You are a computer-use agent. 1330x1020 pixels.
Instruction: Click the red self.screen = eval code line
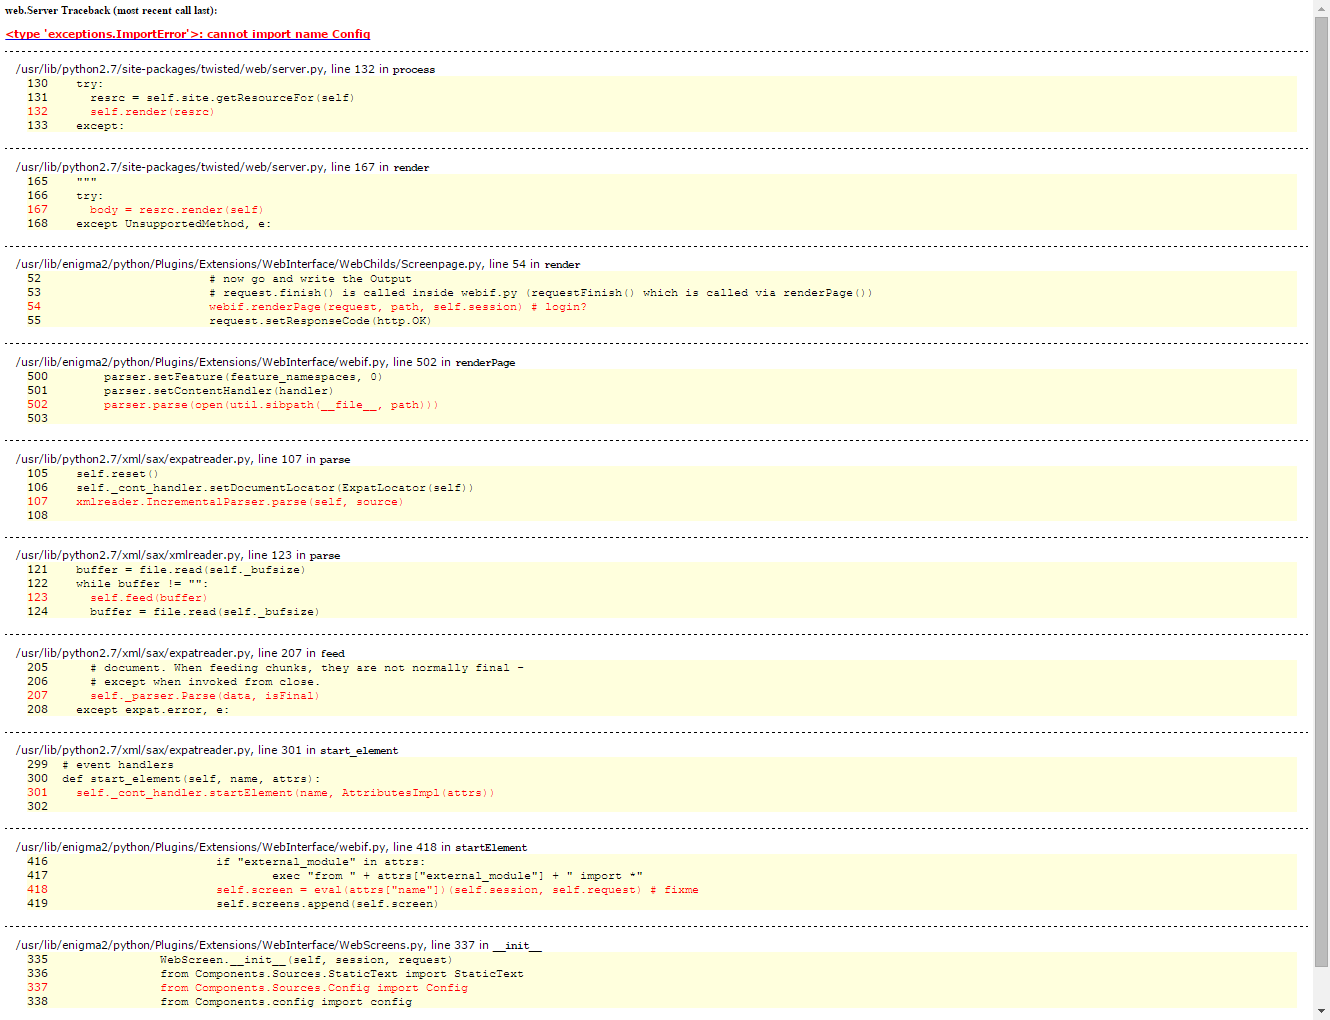pyautogui.click(x=457, y=890)
